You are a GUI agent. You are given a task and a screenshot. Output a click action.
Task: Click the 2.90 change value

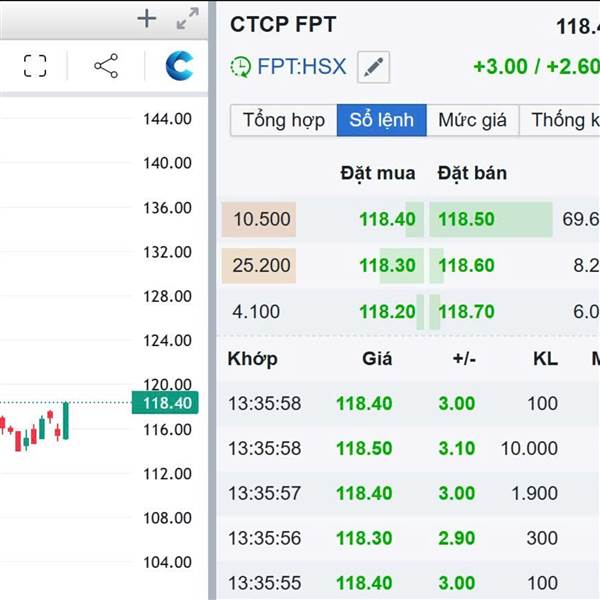[x=457, y=538]
